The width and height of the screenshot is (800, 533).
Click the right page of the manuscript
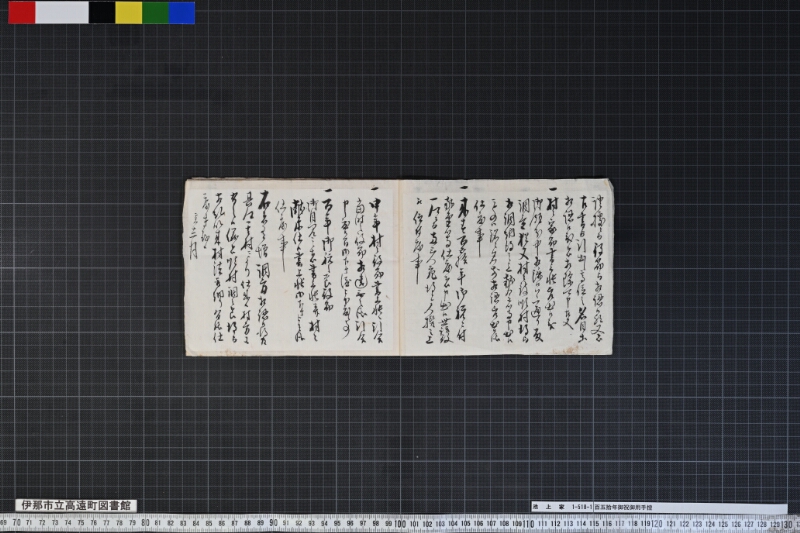click(x=507, y=266)
